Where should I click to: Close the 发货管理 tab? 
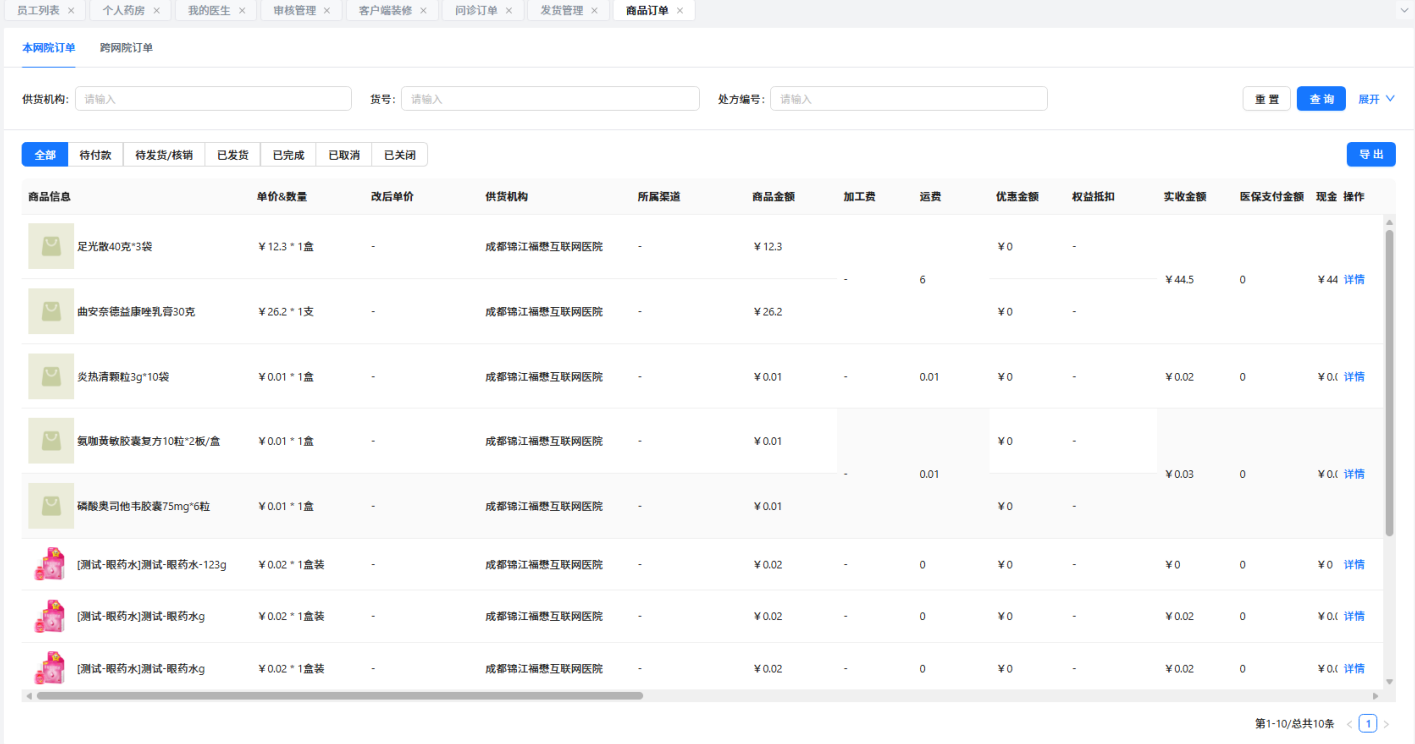pyautogui.click(x=594, y=11)
